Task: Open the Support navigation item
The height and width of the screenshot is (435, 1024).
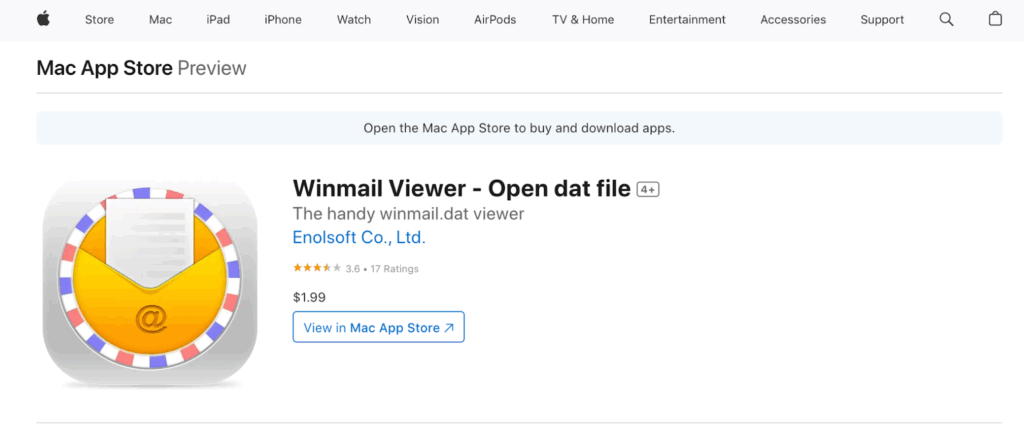Action: coord(882,20)
